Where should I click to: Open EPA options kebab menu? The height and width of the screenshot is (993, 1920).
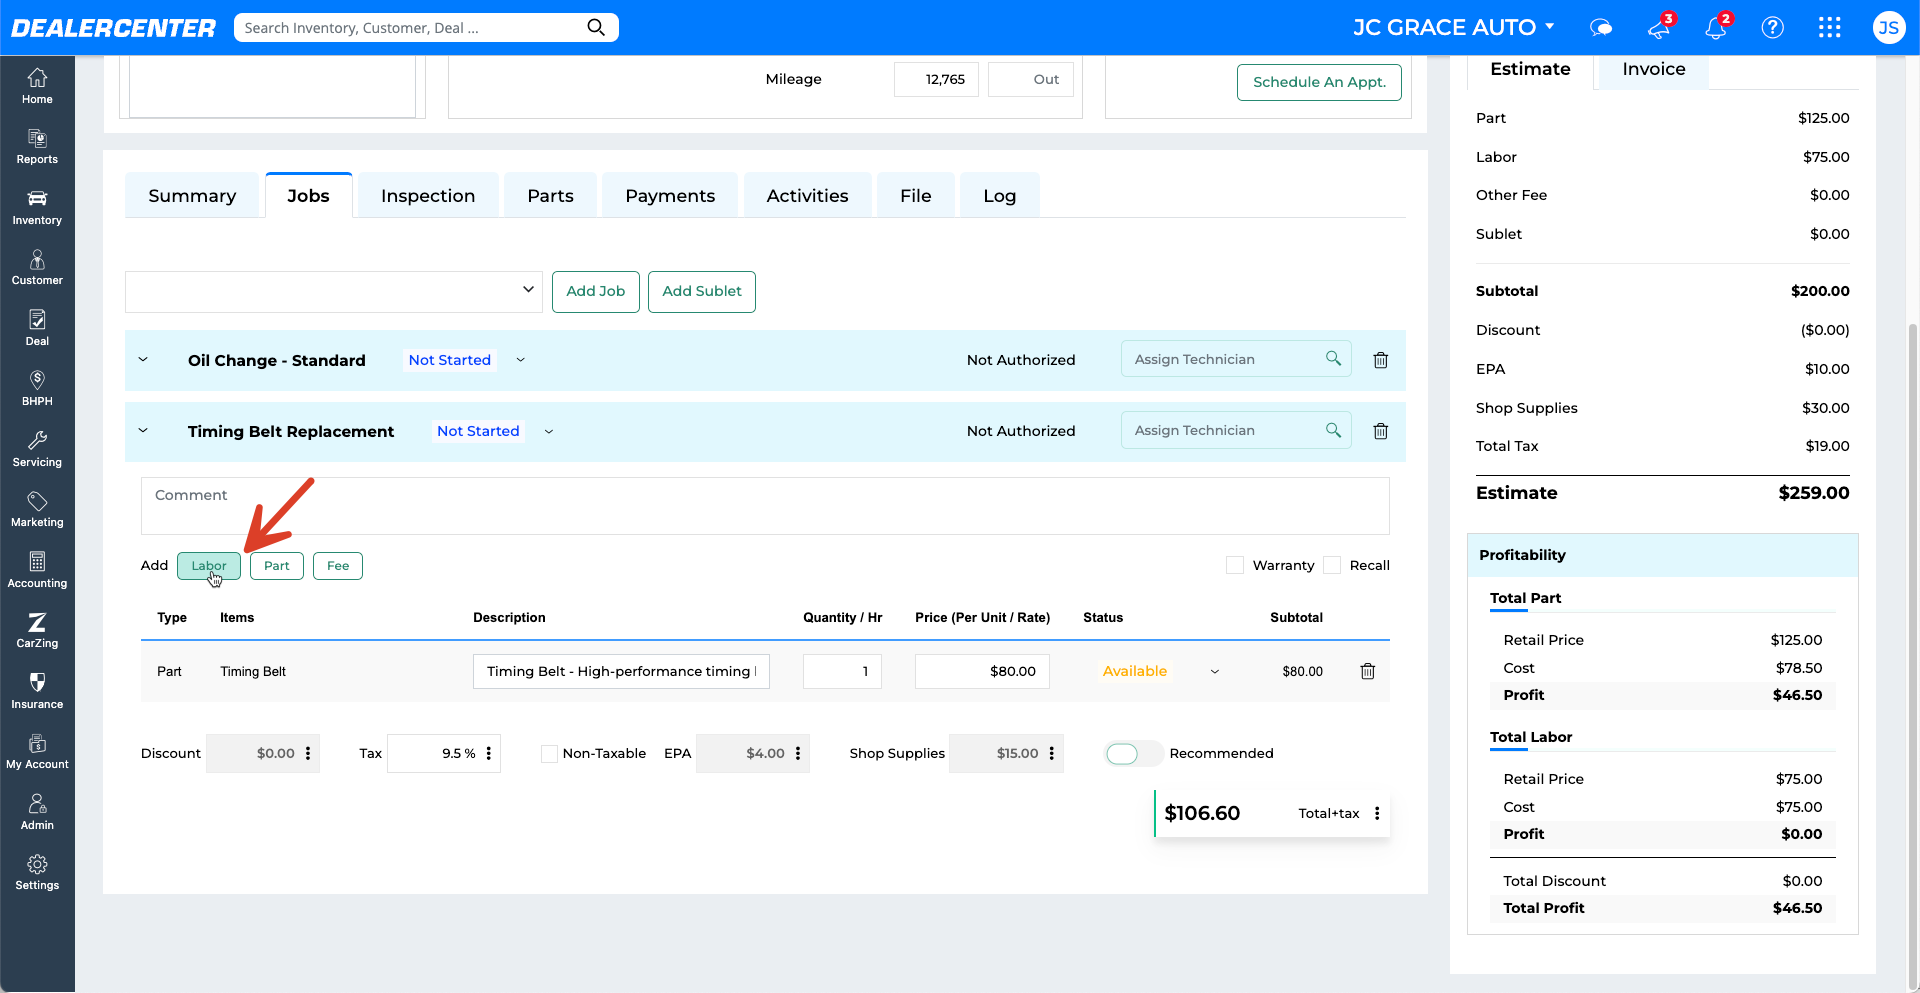[798, 753]
